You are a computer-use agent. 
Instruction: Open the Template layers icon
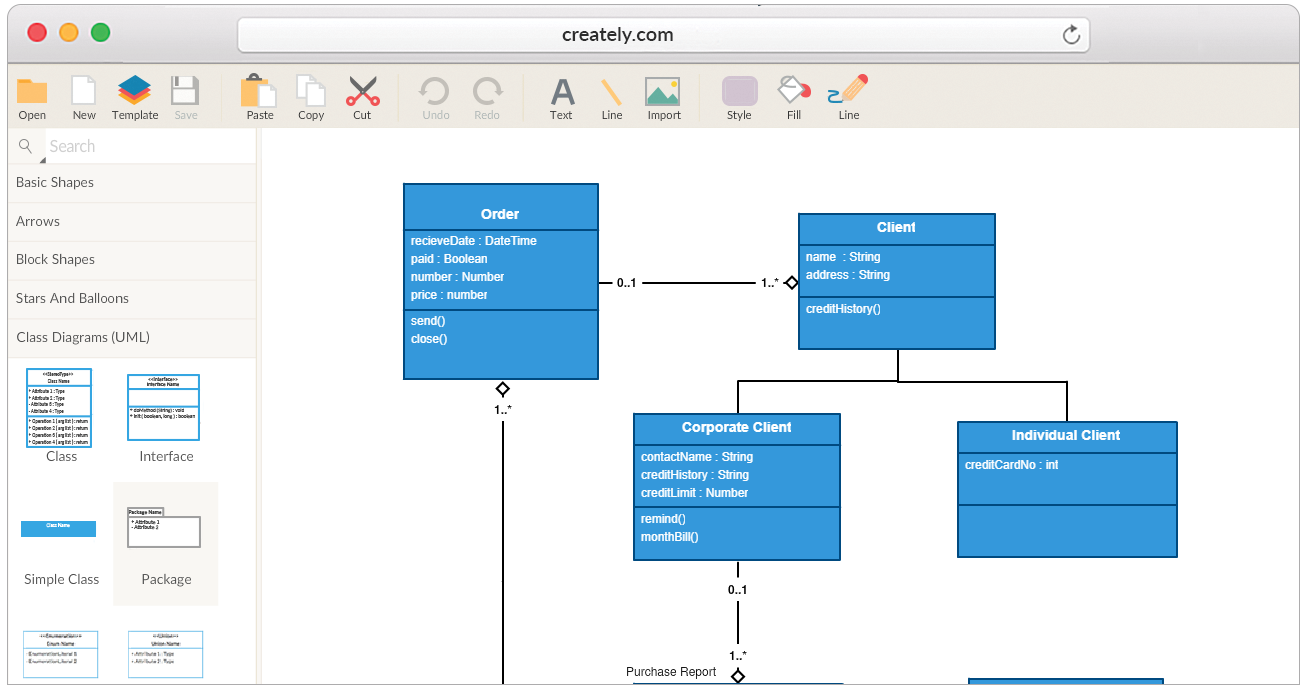135,93
